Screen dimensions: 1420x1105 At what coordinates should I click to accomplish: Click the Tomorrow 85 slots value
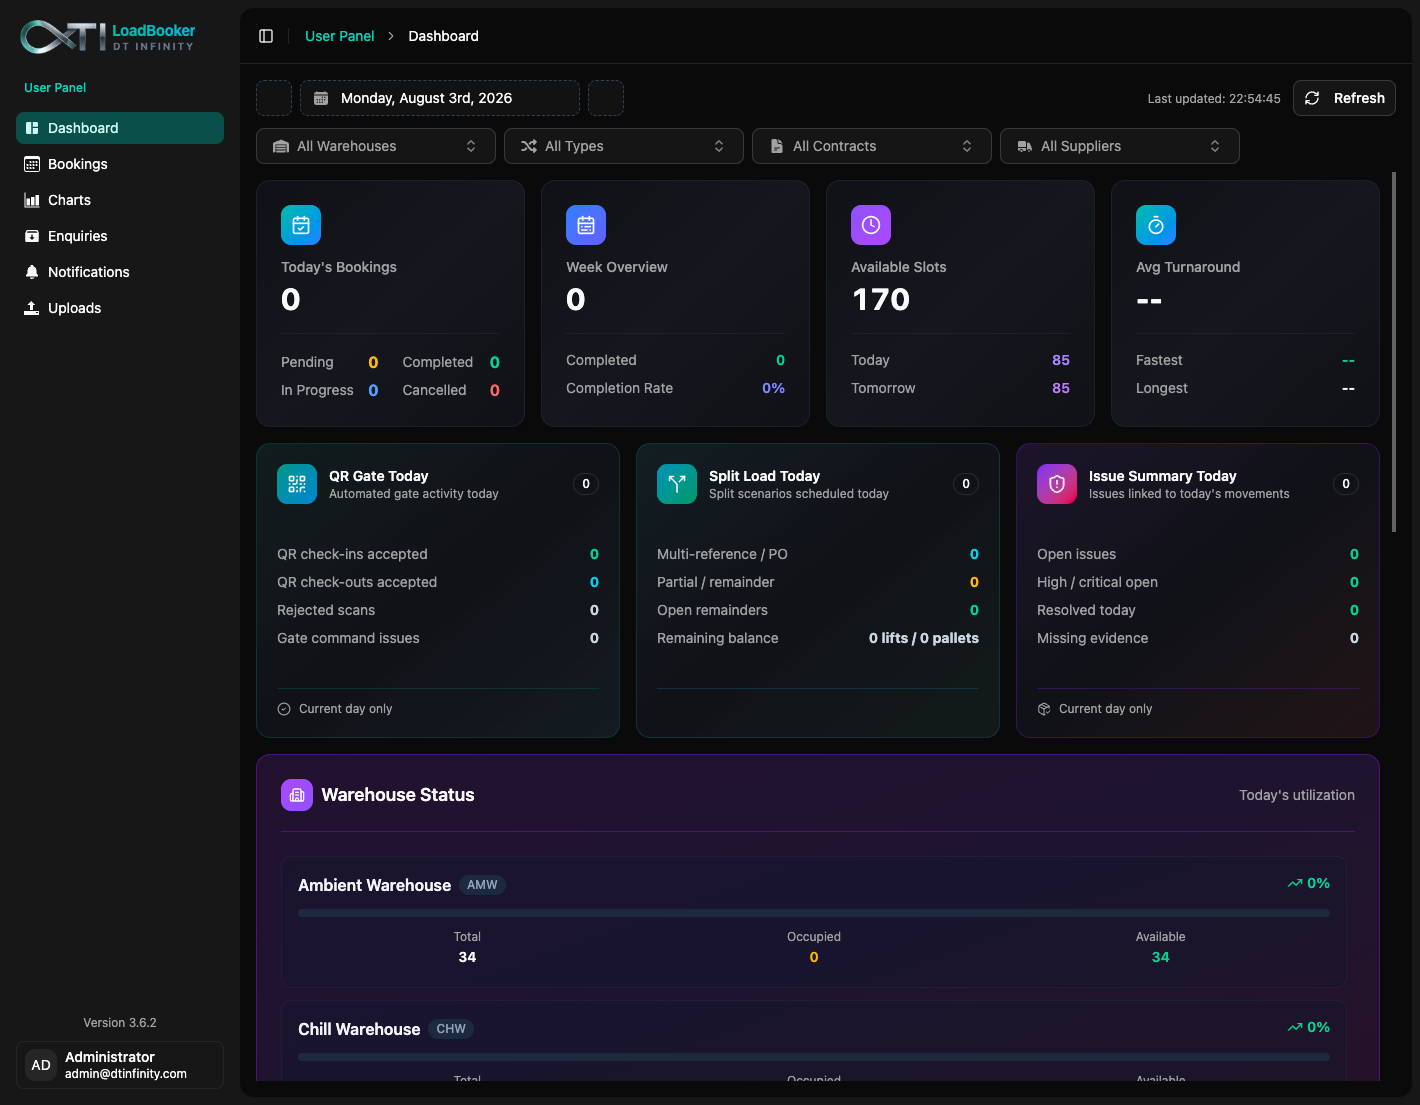coord(1061,388)
